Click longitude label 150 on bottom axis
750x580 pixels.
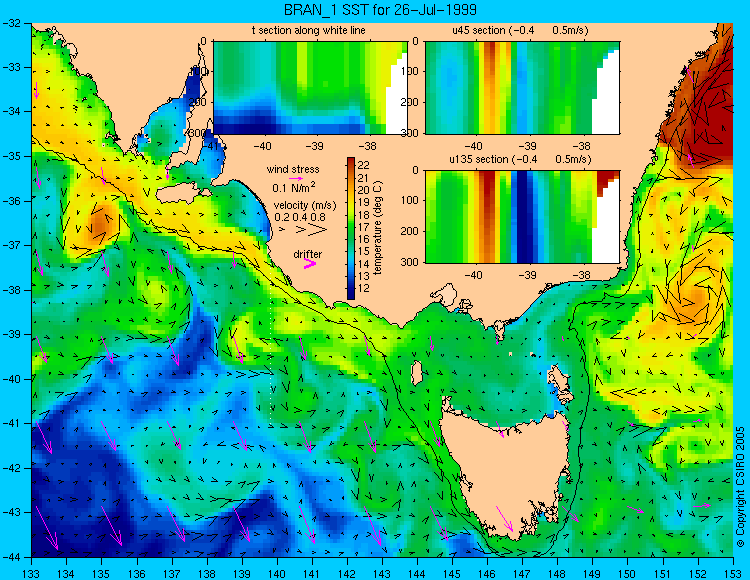627,573
